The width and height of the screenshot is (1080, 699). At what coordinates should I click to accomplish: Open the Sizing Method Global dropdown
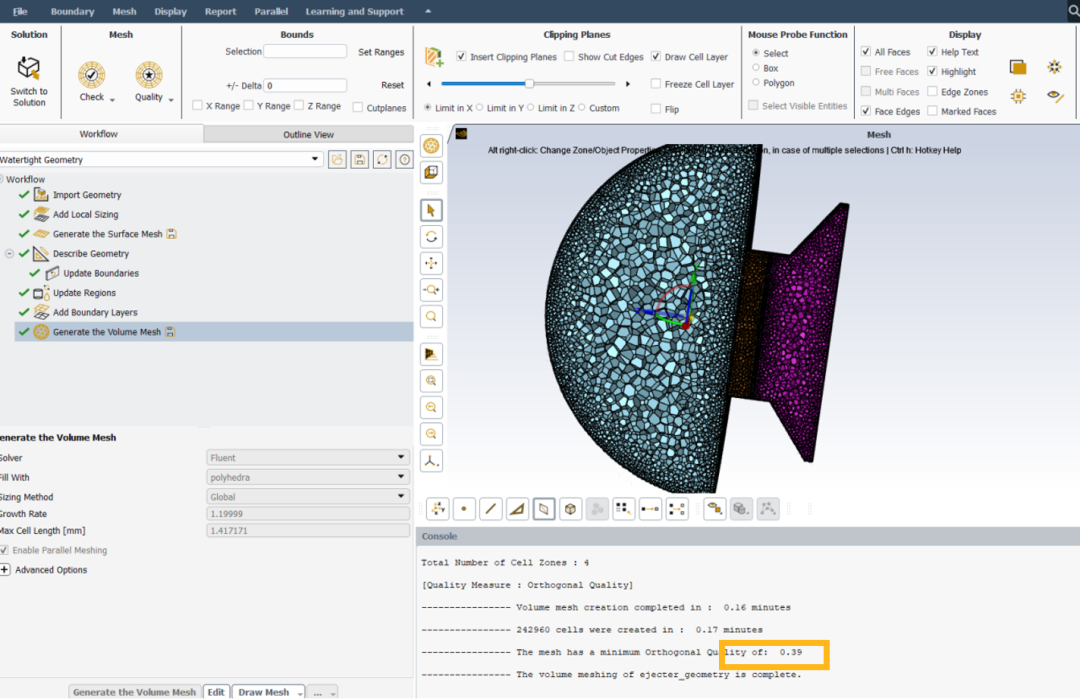(x=308, y=496)
